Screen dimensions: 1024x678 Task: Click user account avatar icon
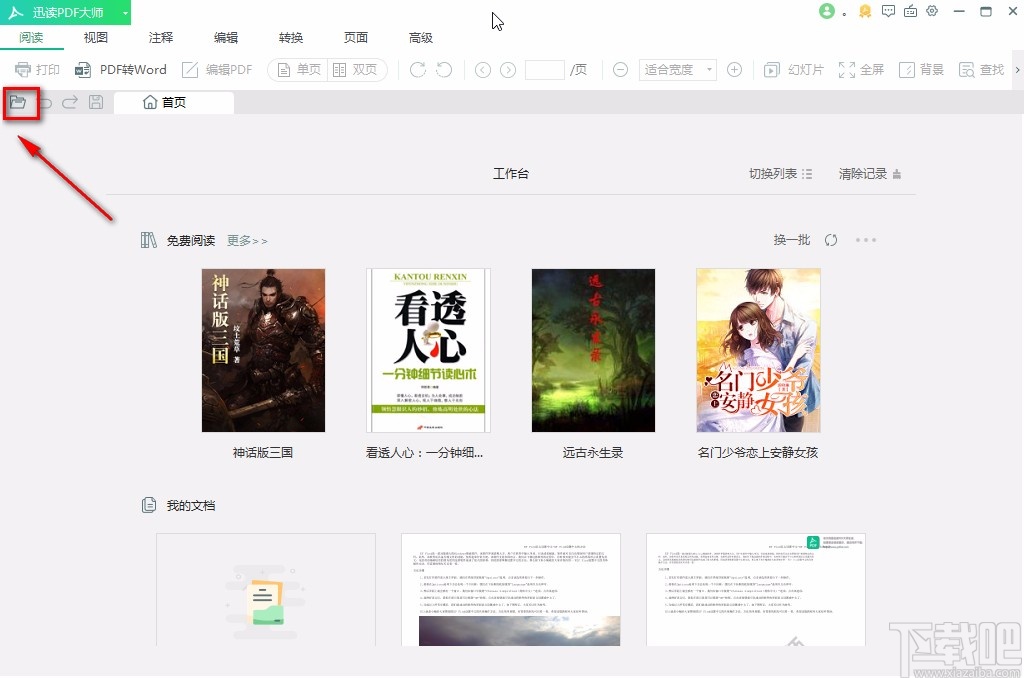827,11
